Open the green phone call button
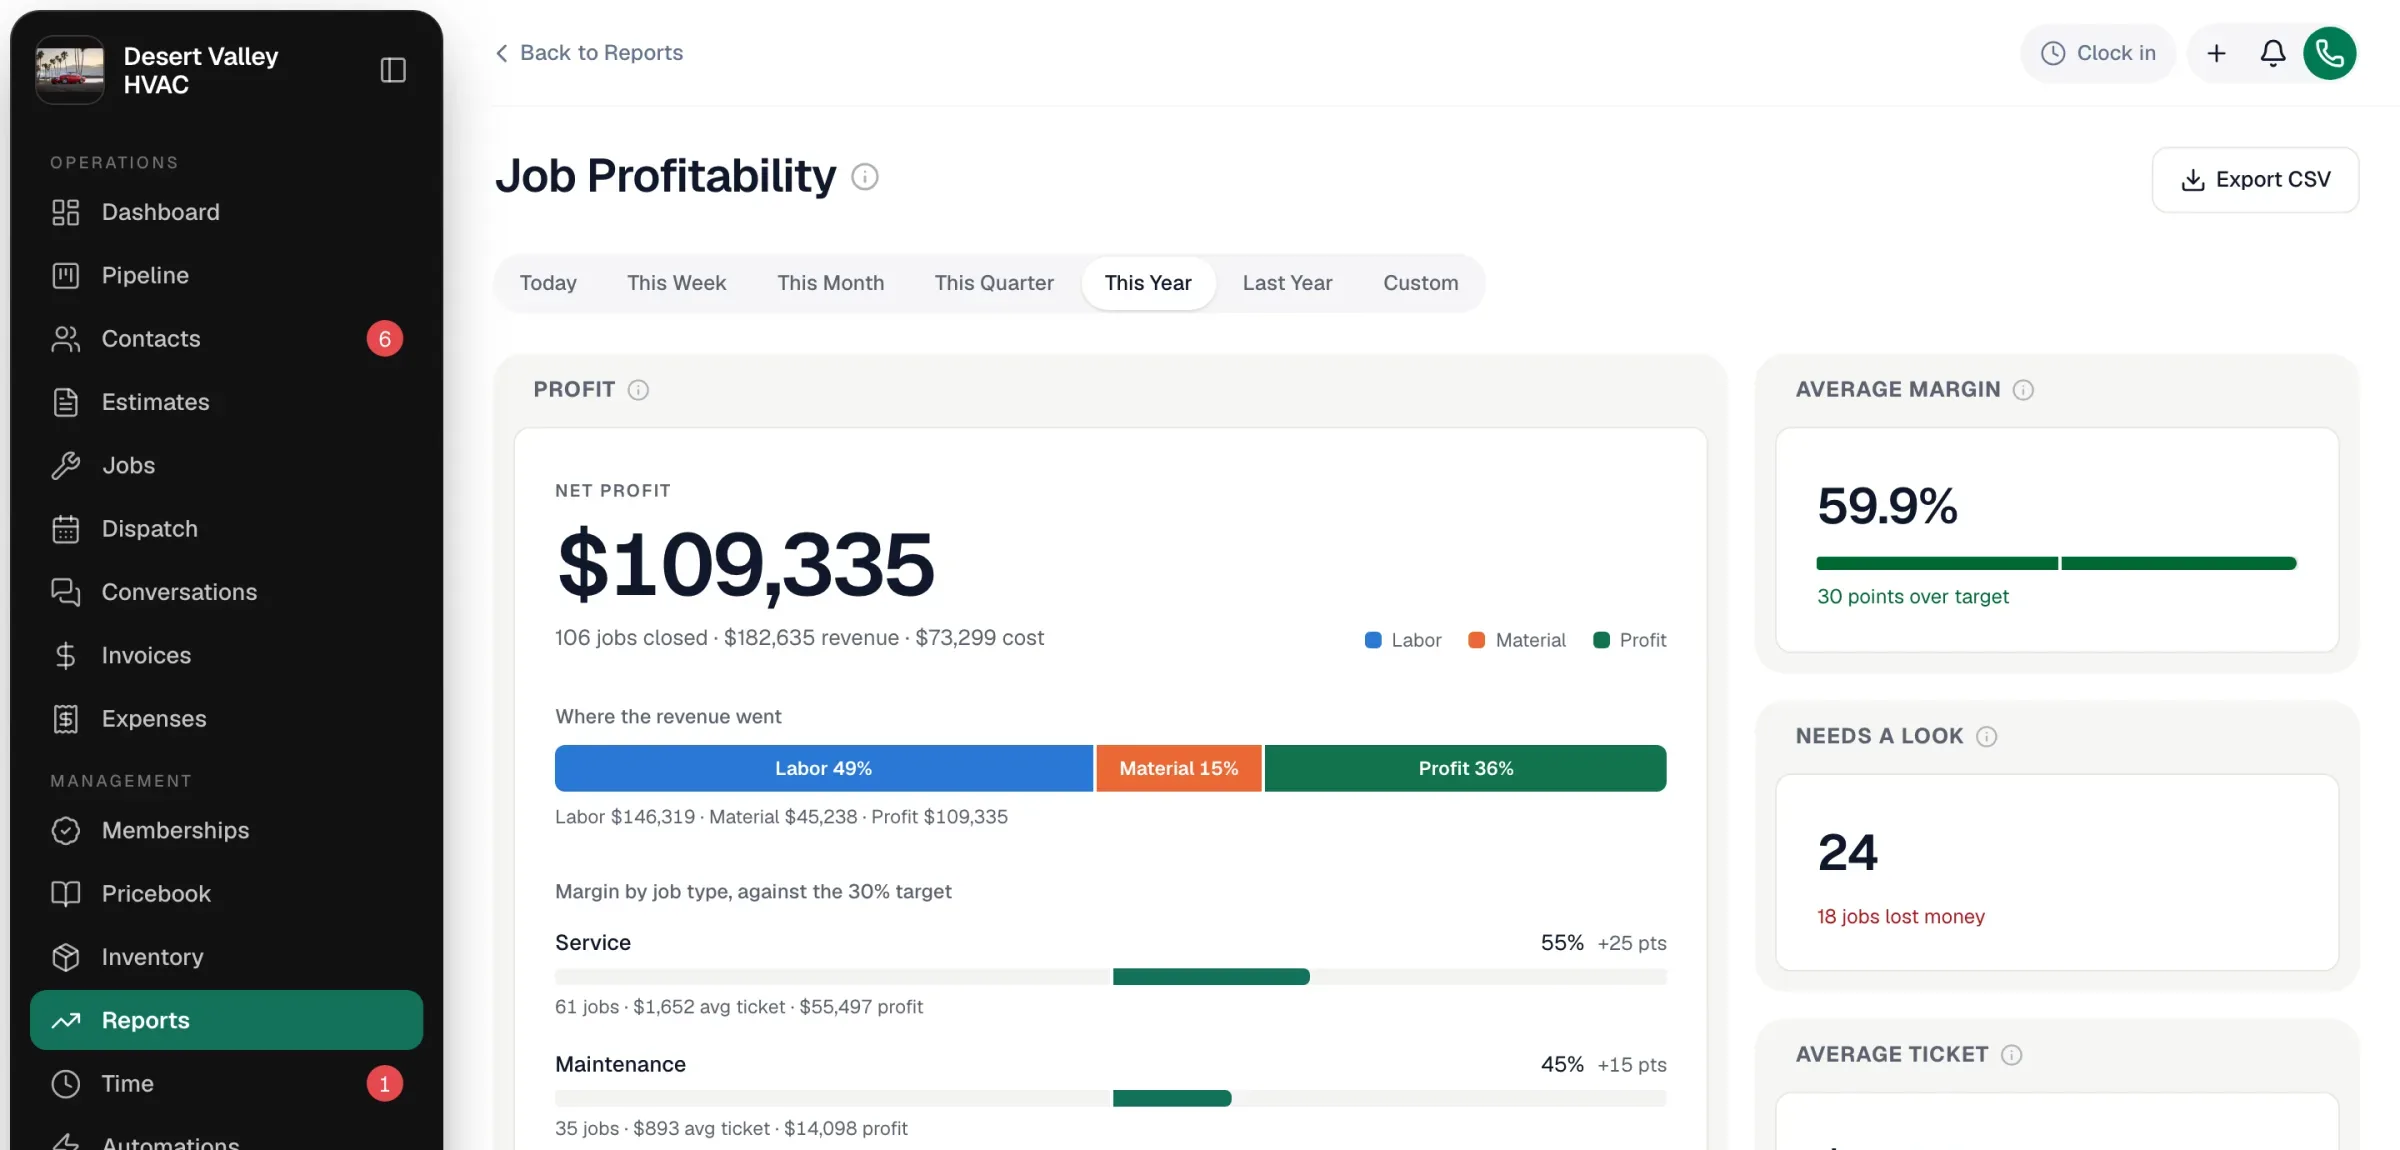 [2329, 53]
